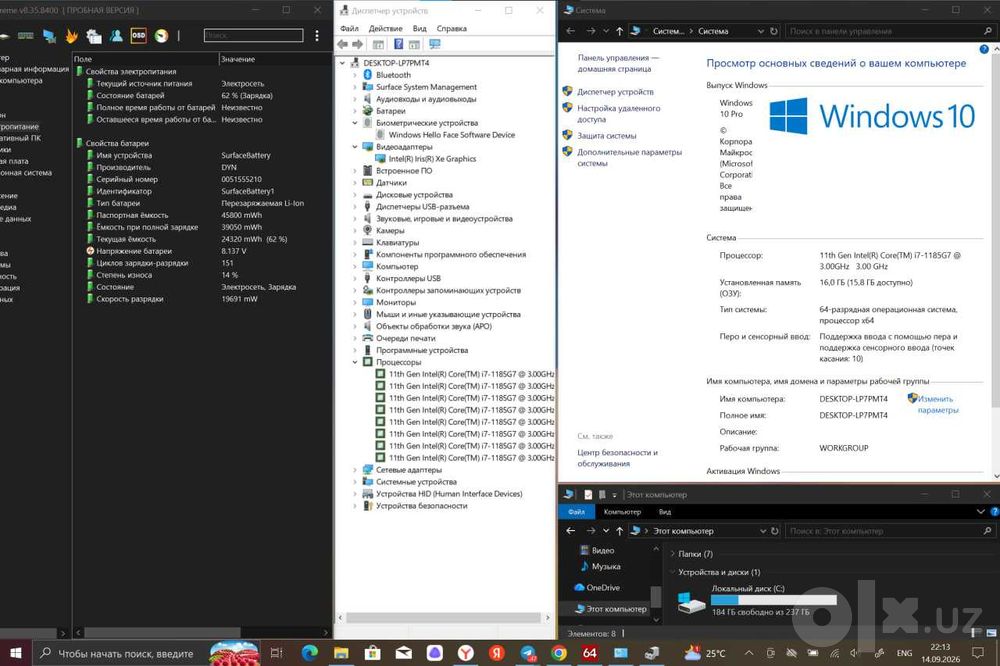Click Forward arrow in Device Manager toolbar
Image resolution: width=1000 pixels, height=666 pixels.
tap(358, 44)
